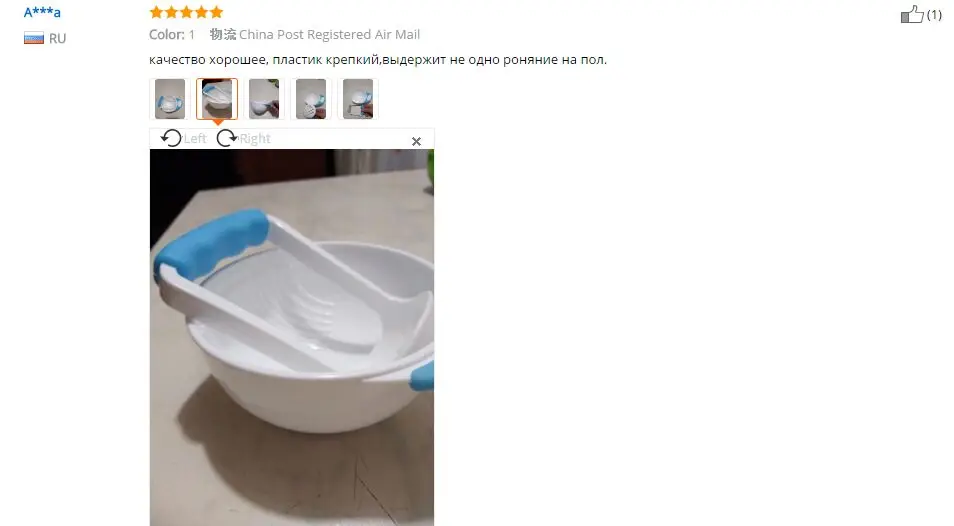
Task: Click the rotate left arrow icon
Action: click(171, 138)
